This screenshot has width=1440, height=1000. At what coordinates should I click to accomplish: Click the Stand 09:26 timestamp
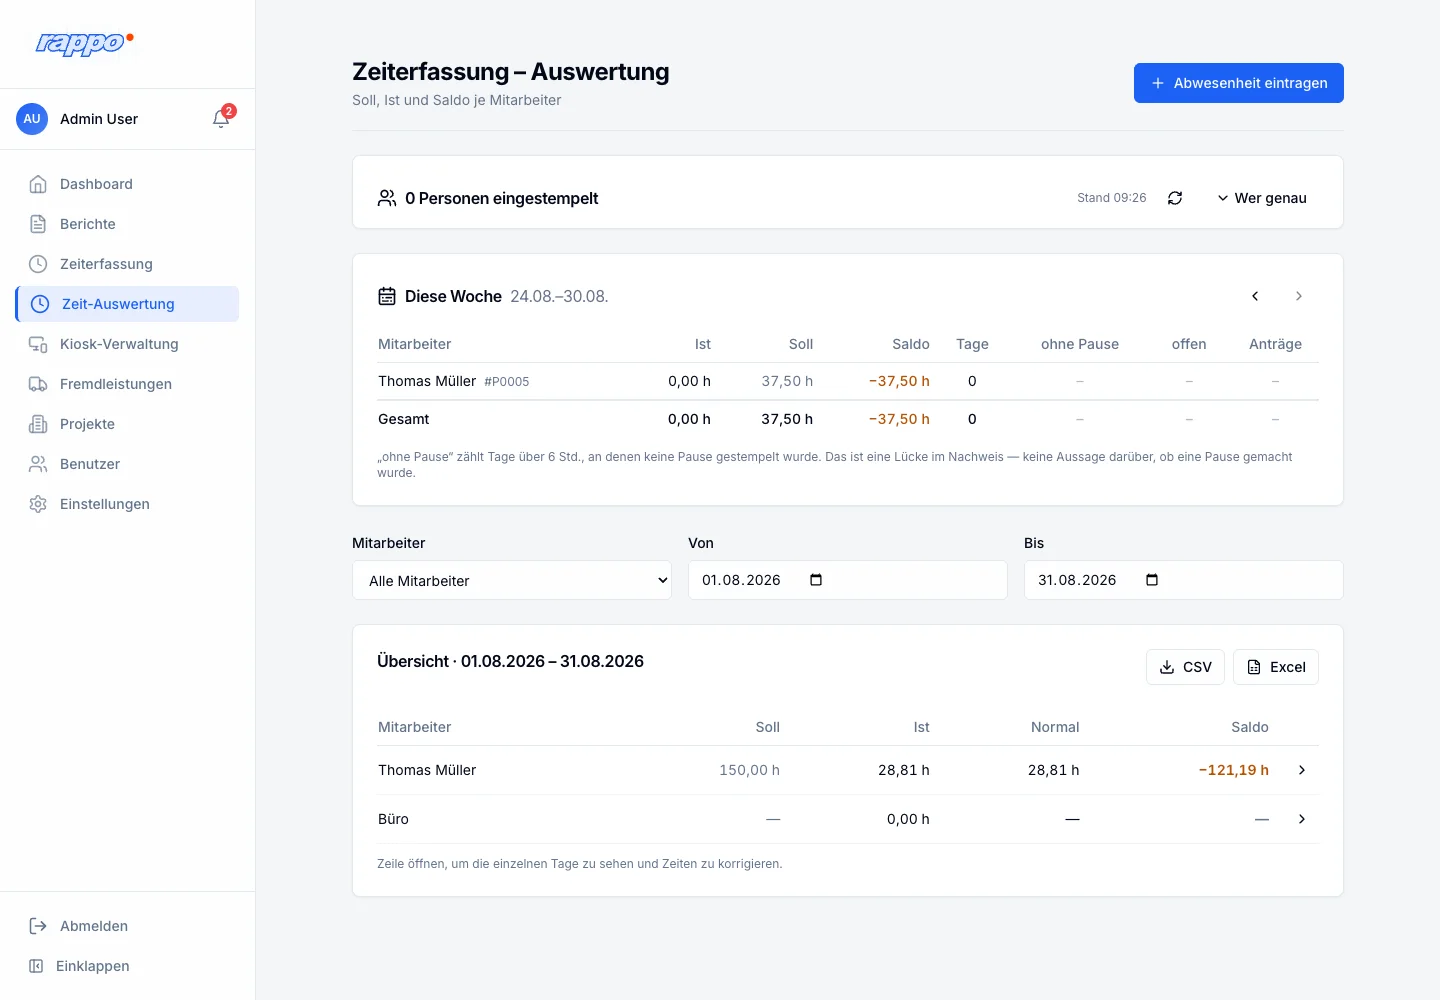[x=1112, y=198]
